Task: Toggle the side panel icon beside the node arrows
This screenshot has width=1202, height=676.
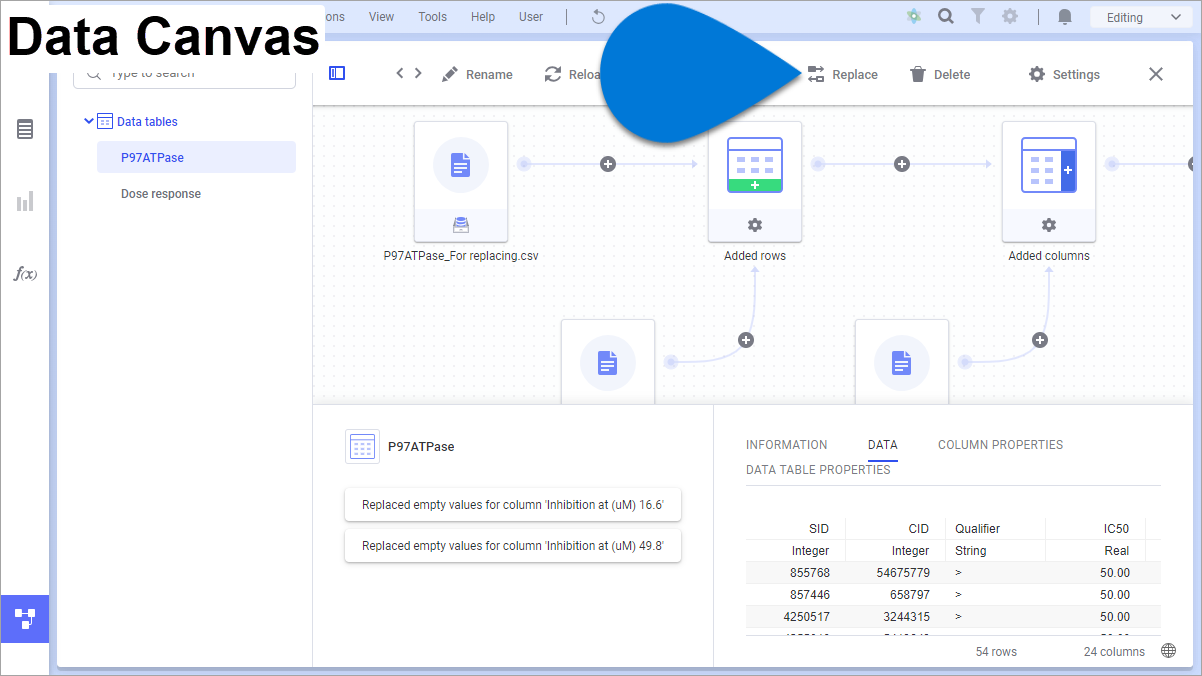Action: pyautogui.click(x=337, y=73)
